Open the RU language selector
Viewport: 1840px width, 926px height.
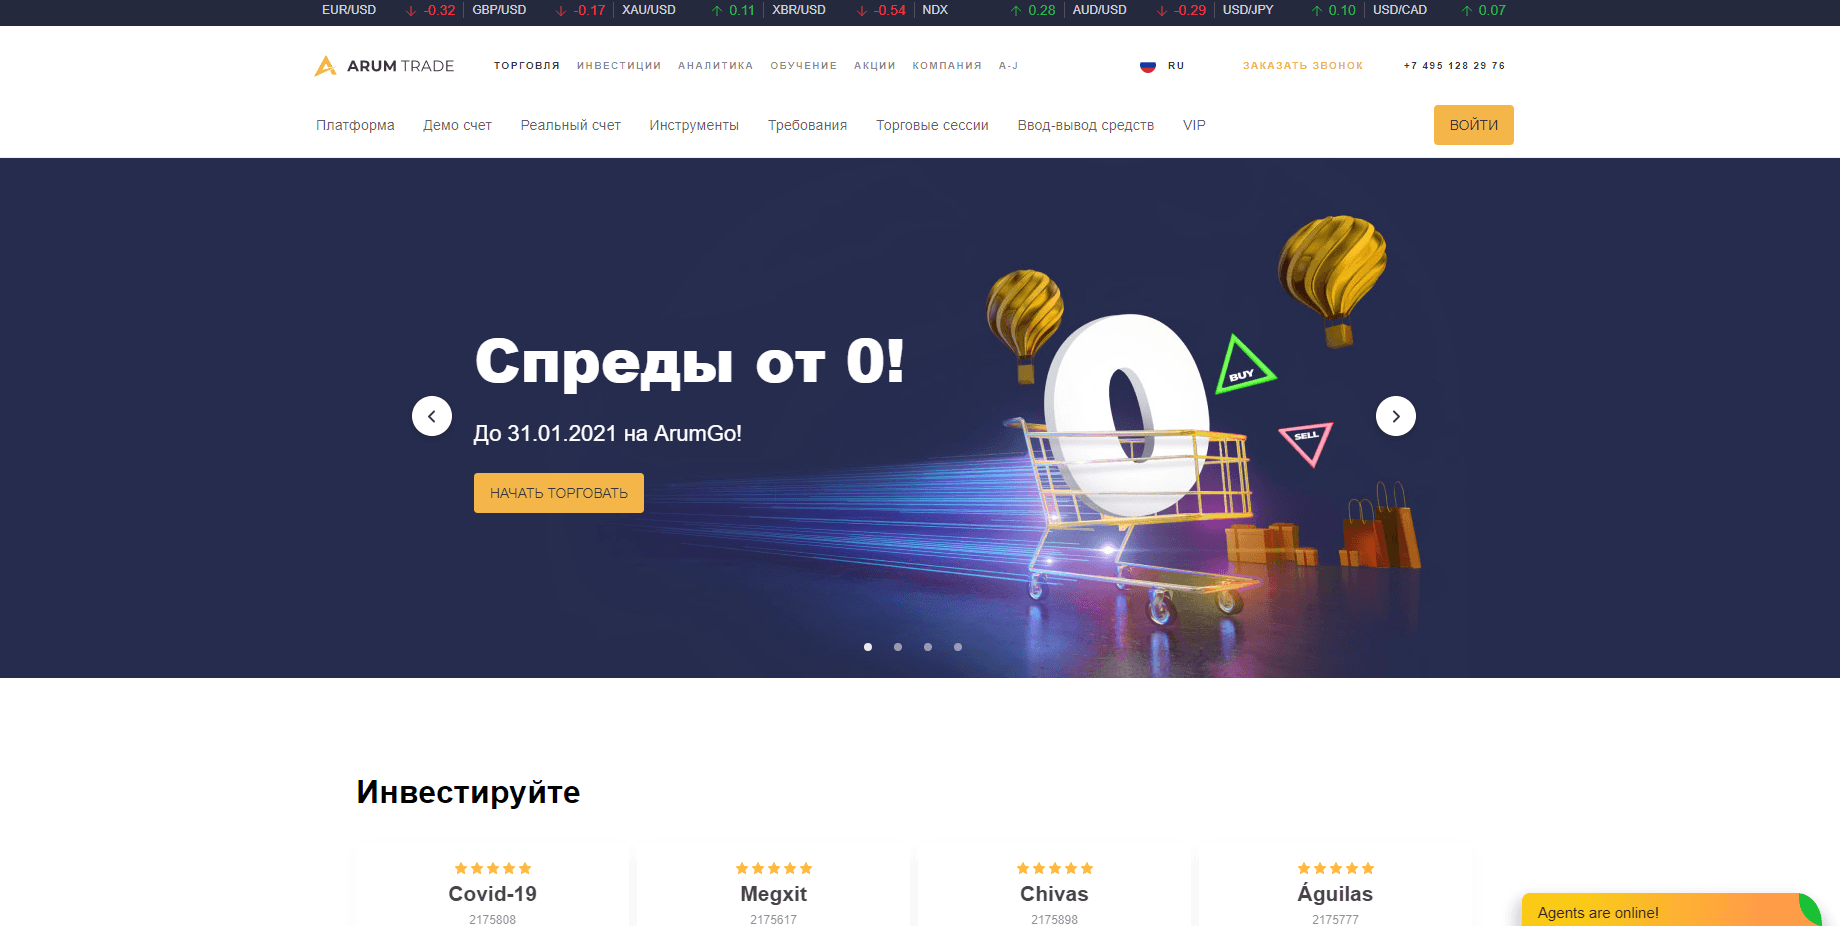coord(1176,66)
